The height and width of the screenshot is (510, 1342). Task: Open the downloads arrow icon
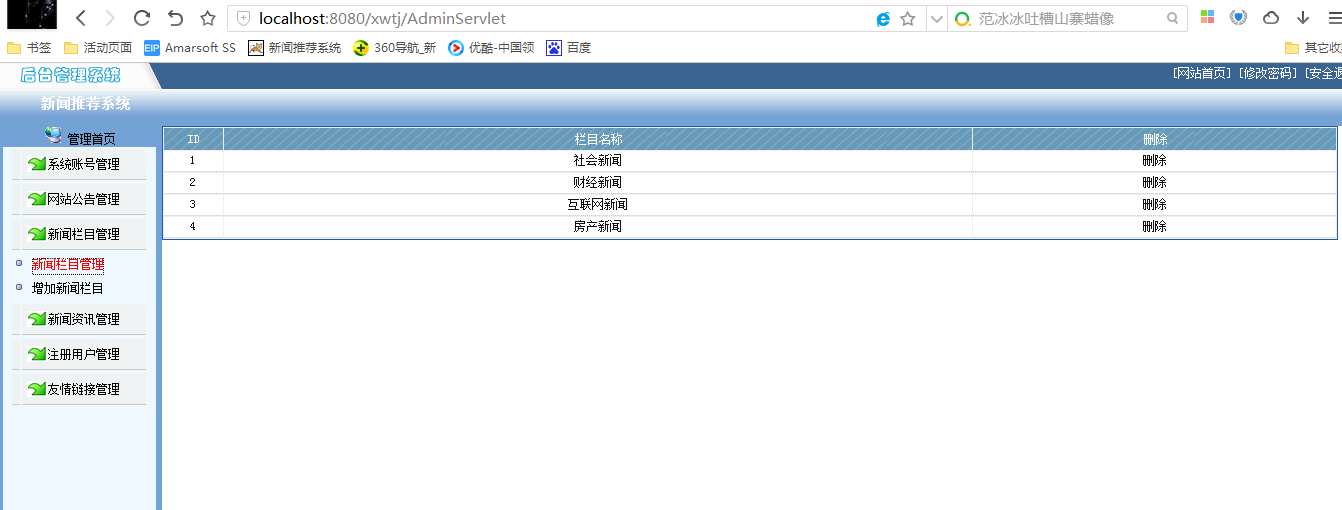pos(1303,18)
